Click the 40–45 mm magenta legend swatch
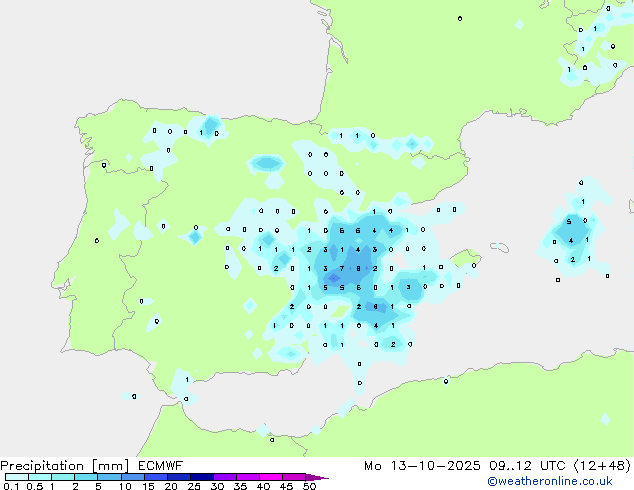 click(271, 477)
